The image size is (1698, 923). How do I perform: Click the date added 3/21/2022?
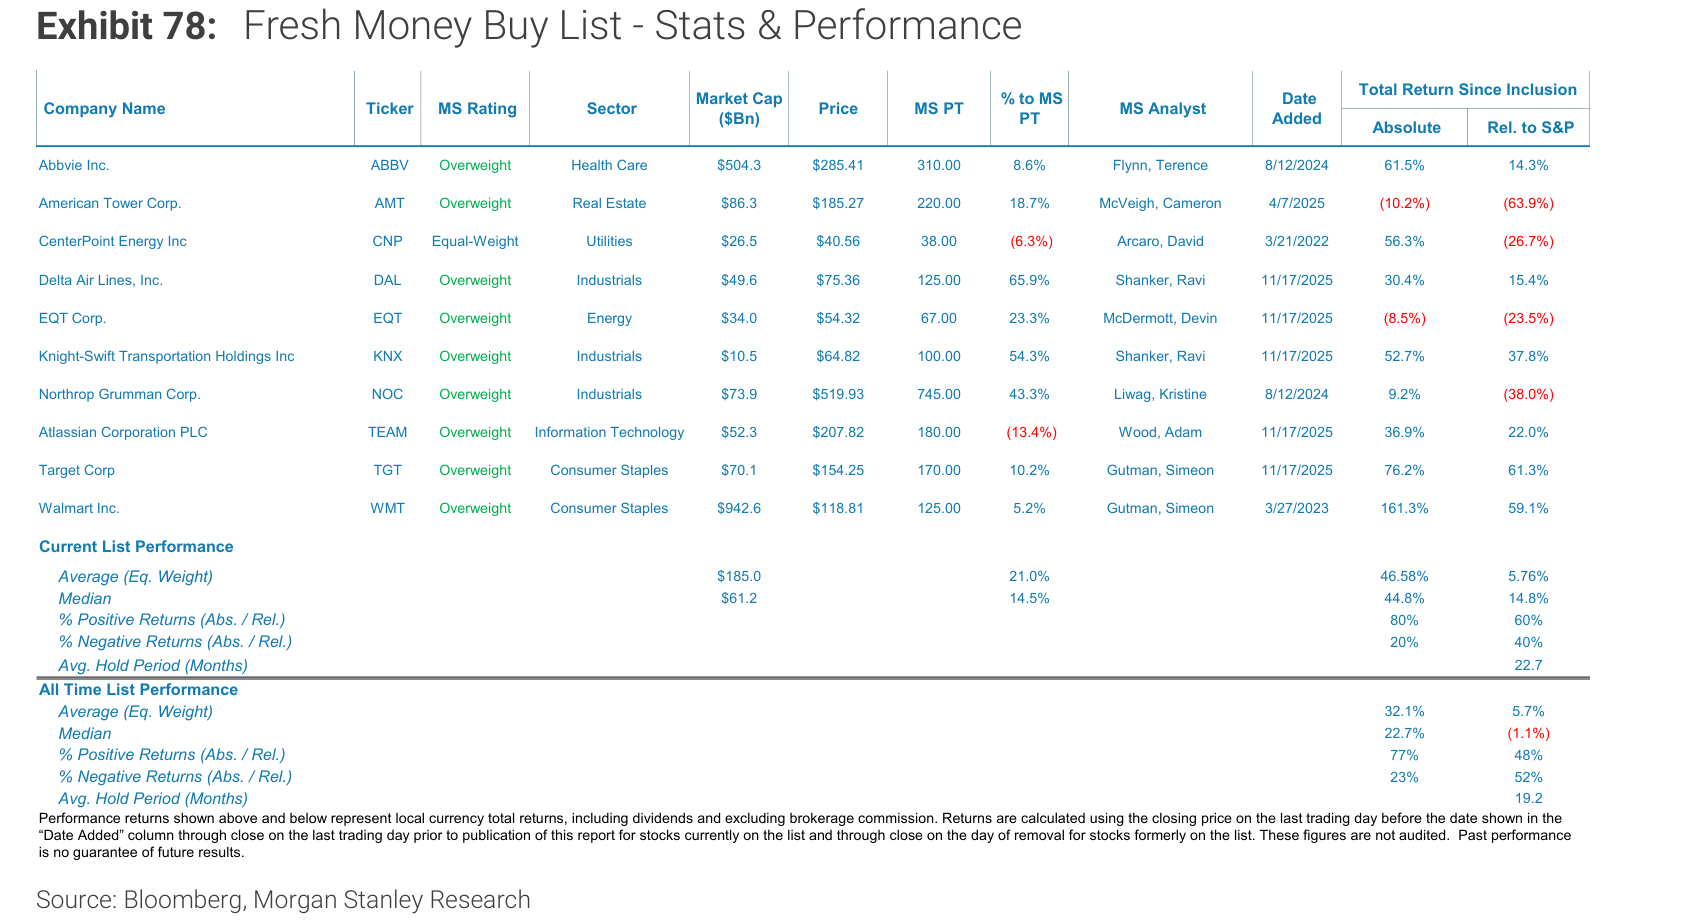click(1297, 242)
